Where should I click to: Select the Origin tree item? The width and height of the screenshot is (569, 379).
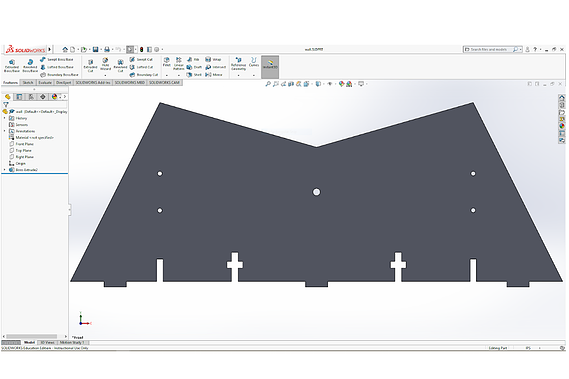pos(17,164)
